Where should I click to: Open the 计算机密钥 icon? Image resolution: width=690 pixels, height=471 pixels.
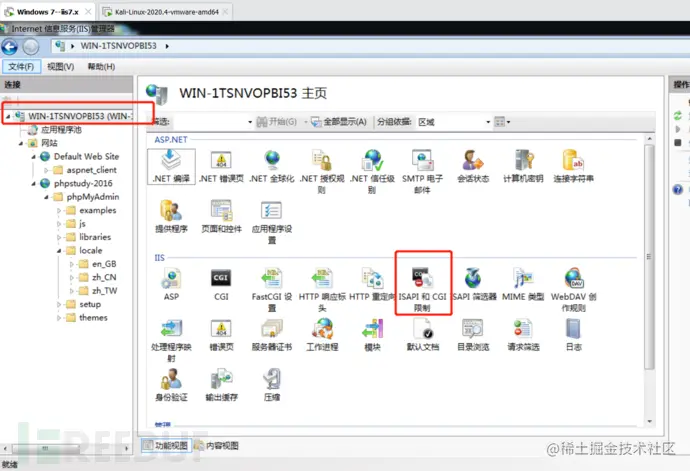pyautogui.click(x=523, y=166)
